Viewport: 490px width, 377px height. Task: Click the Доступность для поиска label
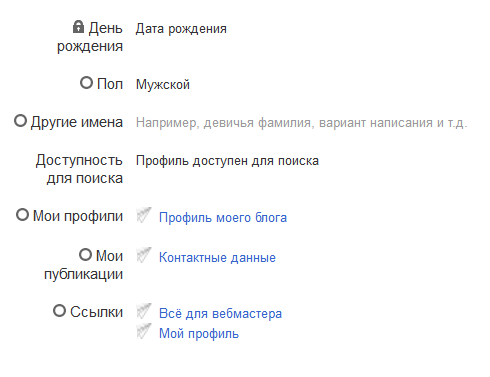point(79,169)
